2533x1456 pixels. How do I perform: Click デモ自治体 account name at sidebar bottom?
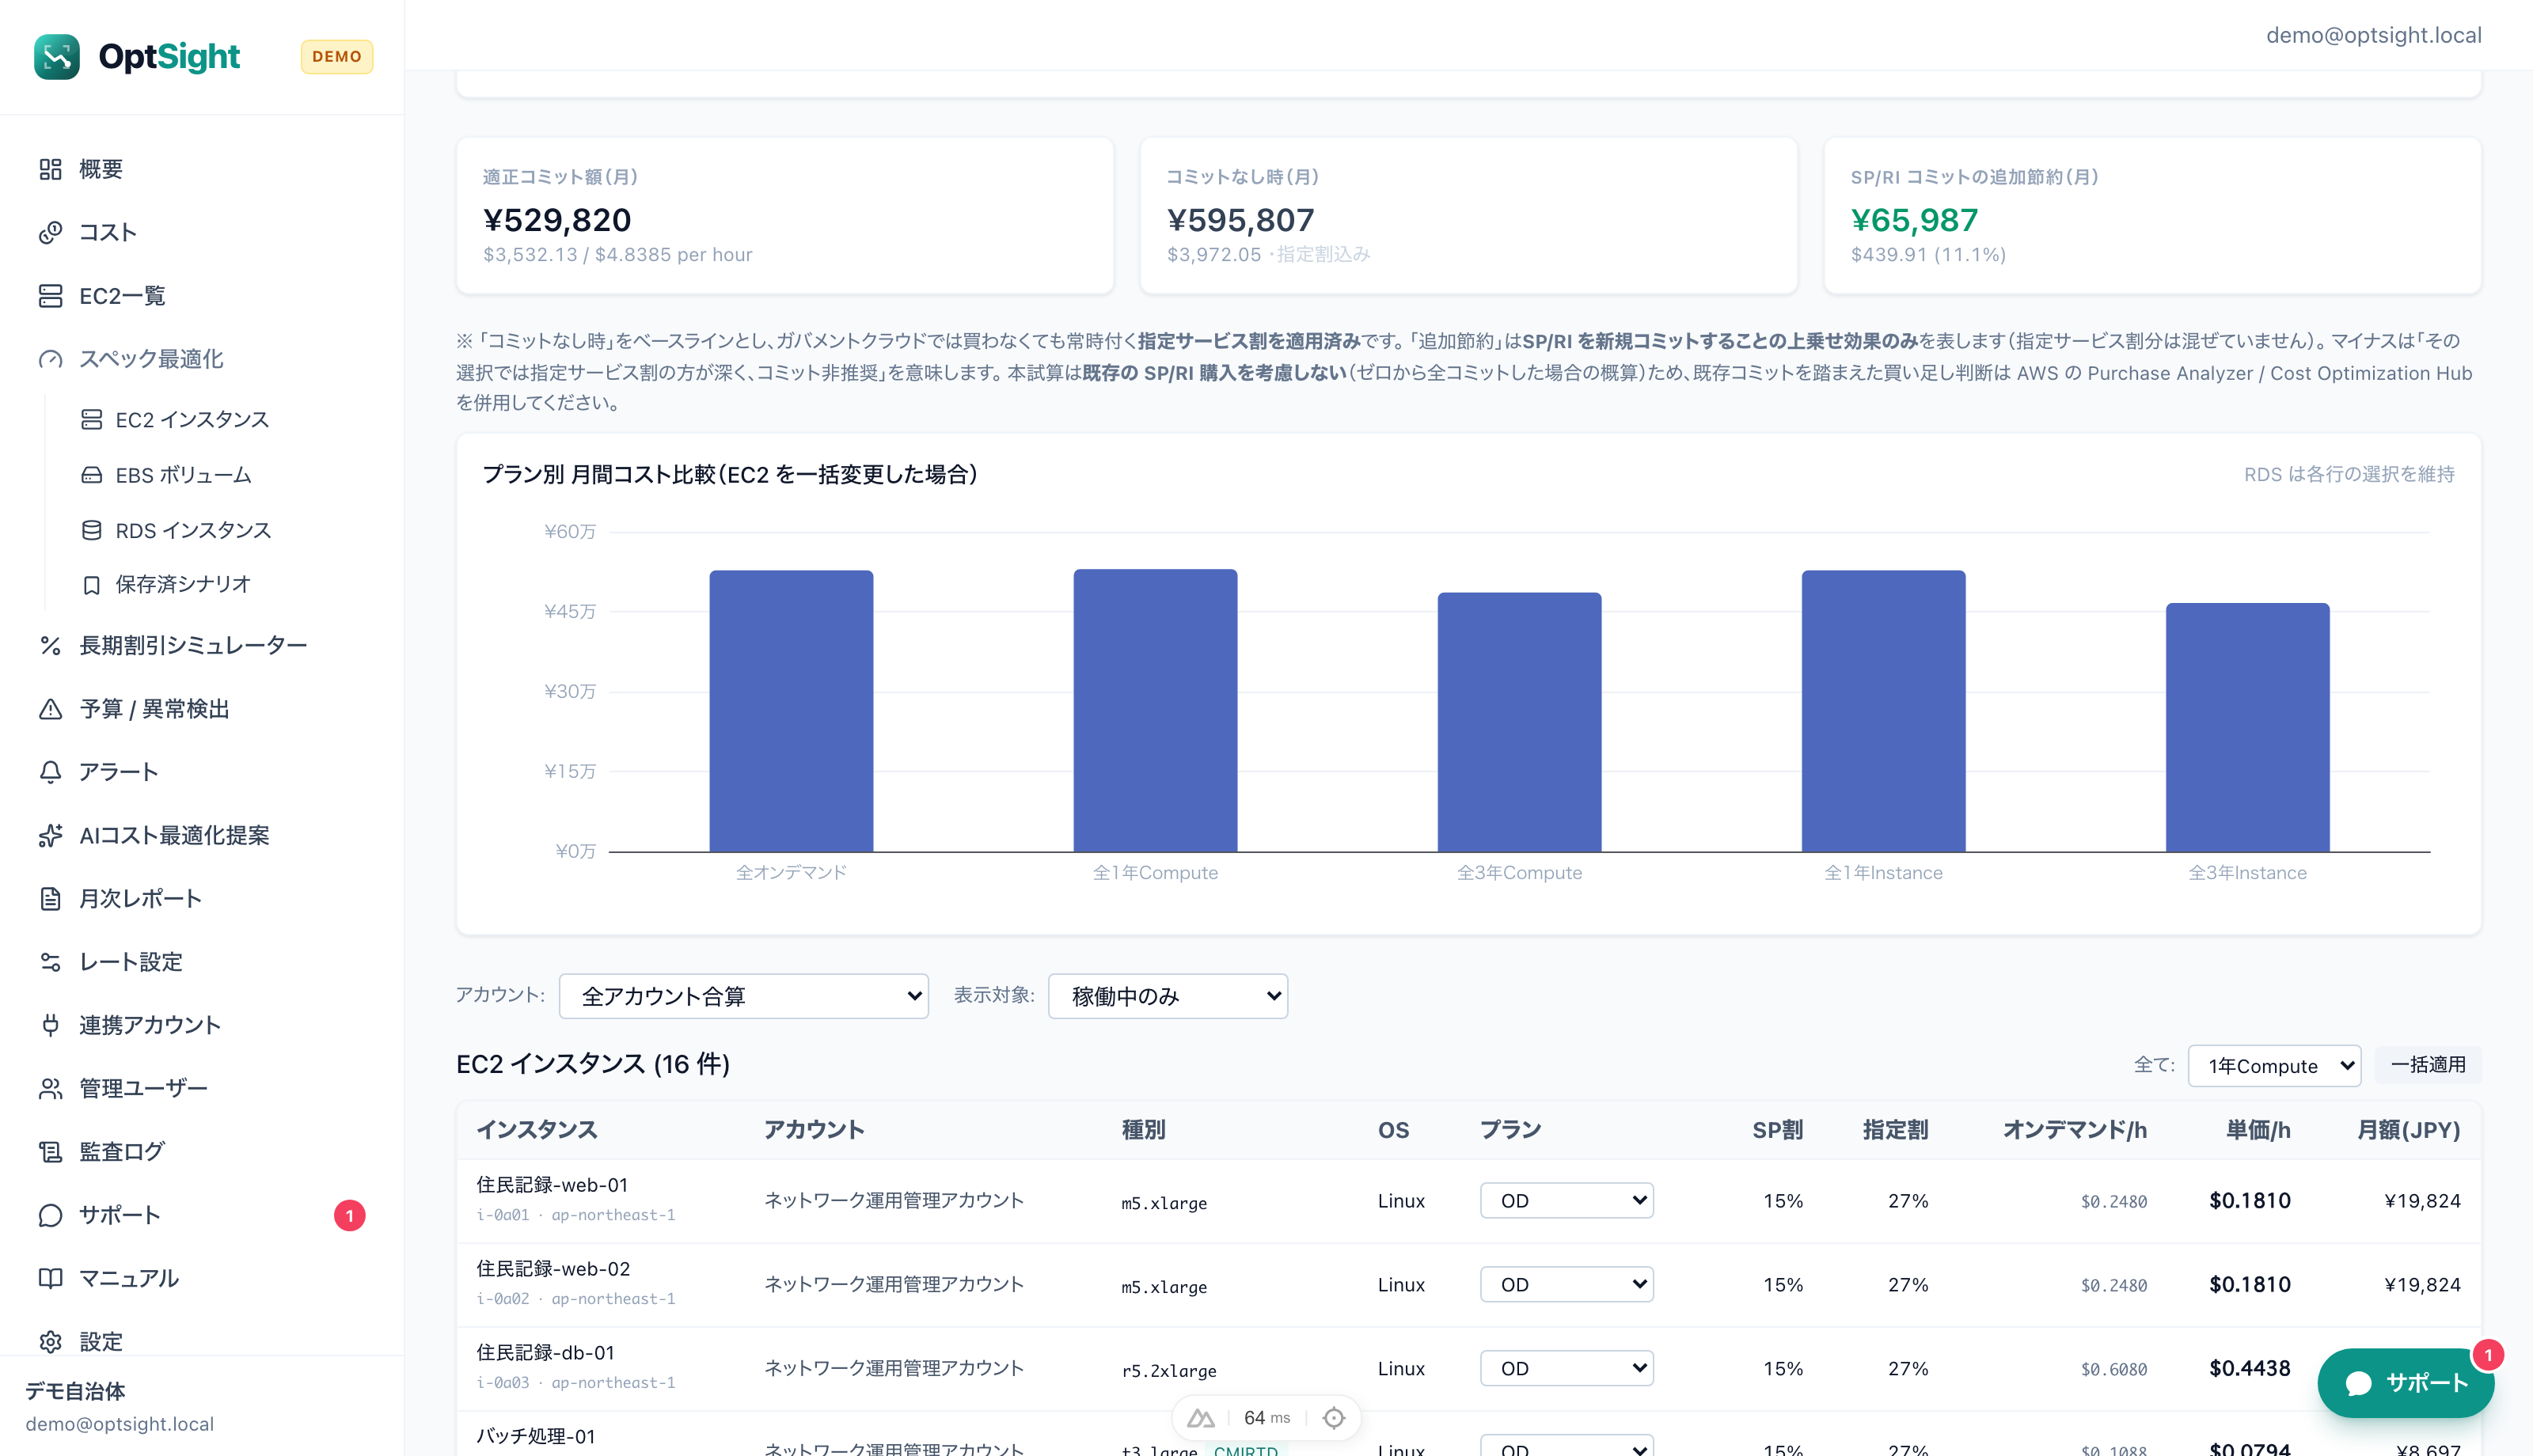pos(75,1391)
